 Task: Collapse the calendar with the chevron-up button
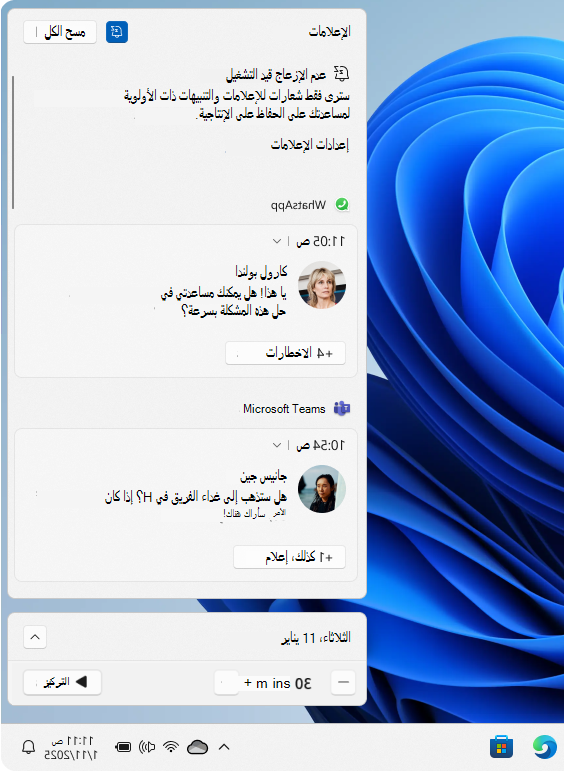coord(35,637)
